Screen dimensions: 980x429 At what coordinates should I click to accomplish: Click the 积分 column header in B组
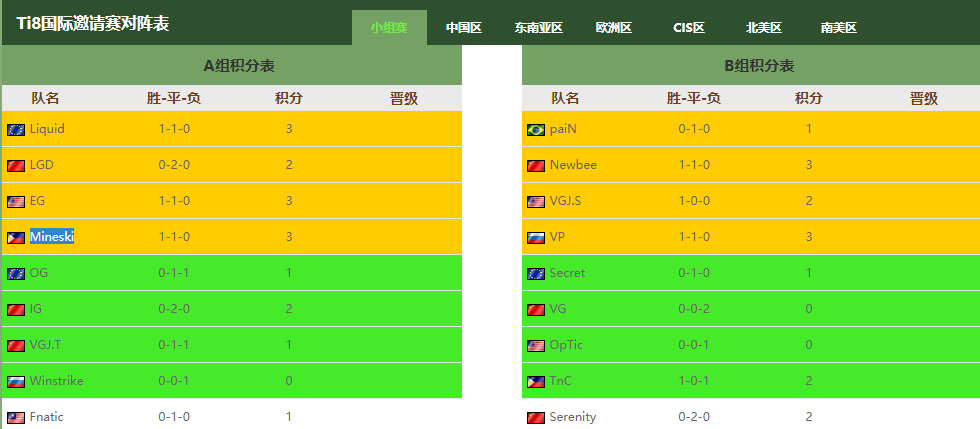(x=809, y=98)
